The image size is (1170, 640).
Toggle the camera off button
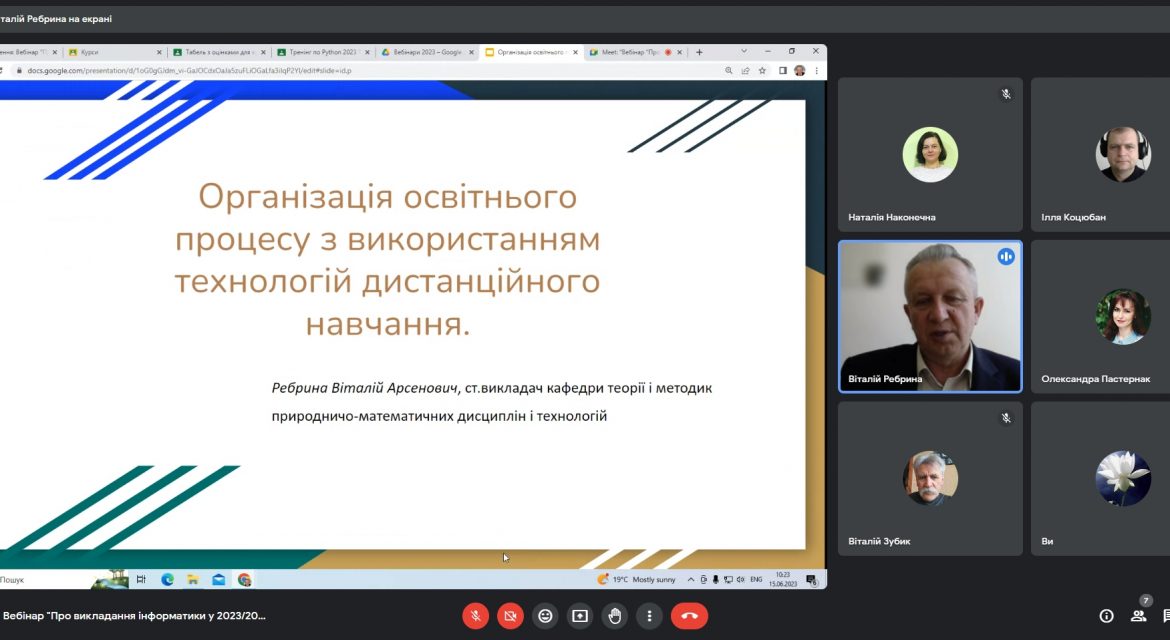(x=510, y=616)
